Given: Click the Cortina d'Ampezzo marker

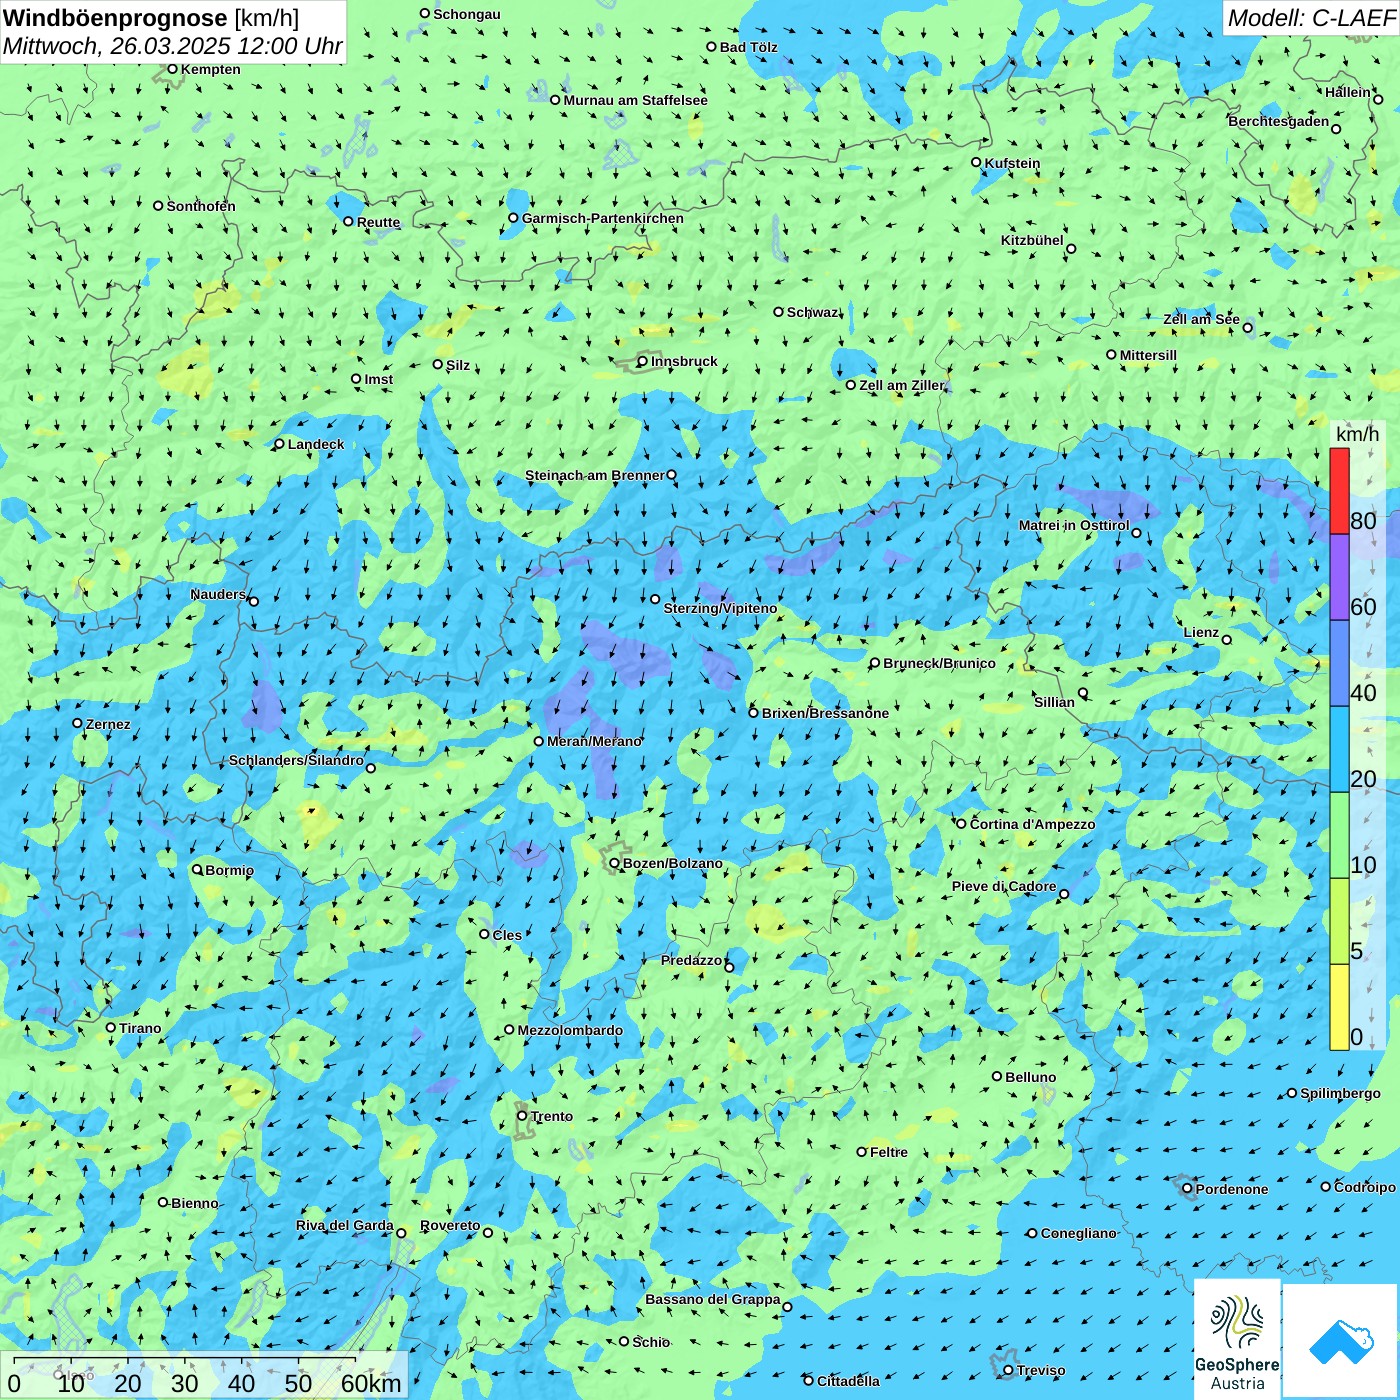Looking at the screenshot, I should coord(962,824).
